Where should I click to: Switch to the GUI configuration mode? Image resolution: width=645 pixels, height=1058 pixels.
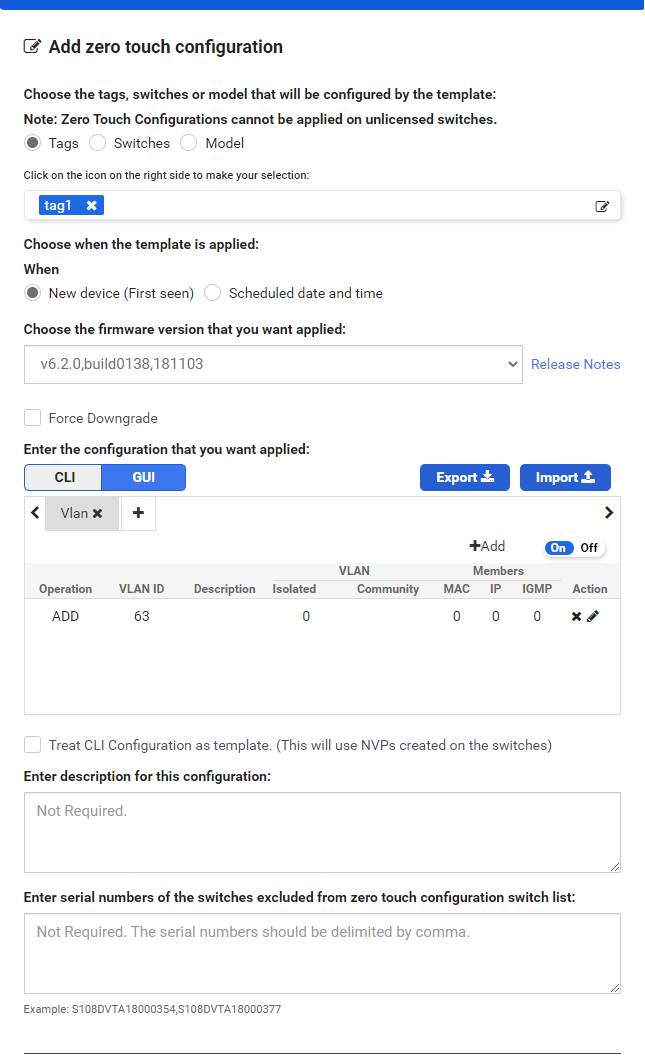tap(144, 477)
